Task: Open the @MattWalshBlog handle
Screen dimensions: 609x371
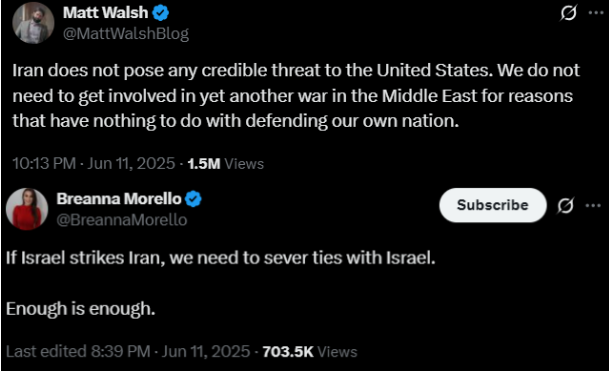Action: click(x=126, y=34)
